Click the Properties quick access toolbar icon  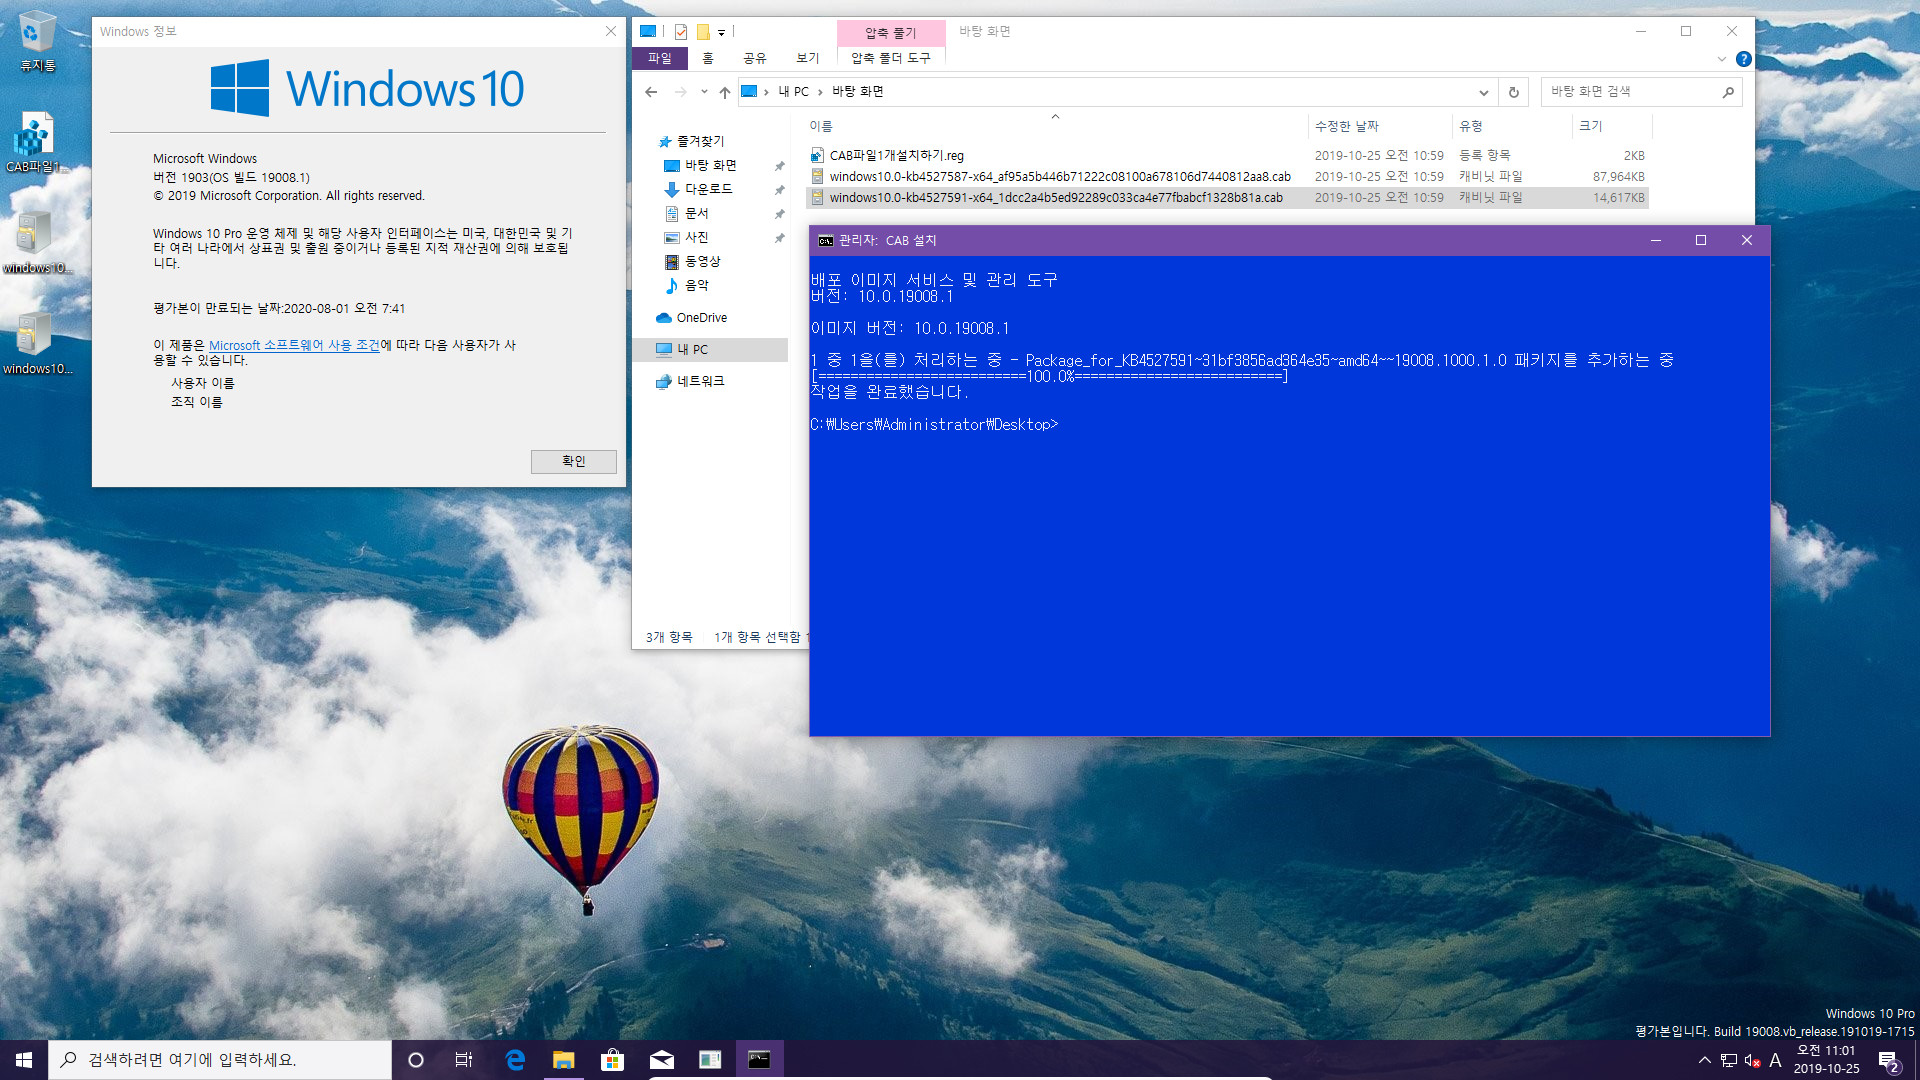tap(681, 32)
